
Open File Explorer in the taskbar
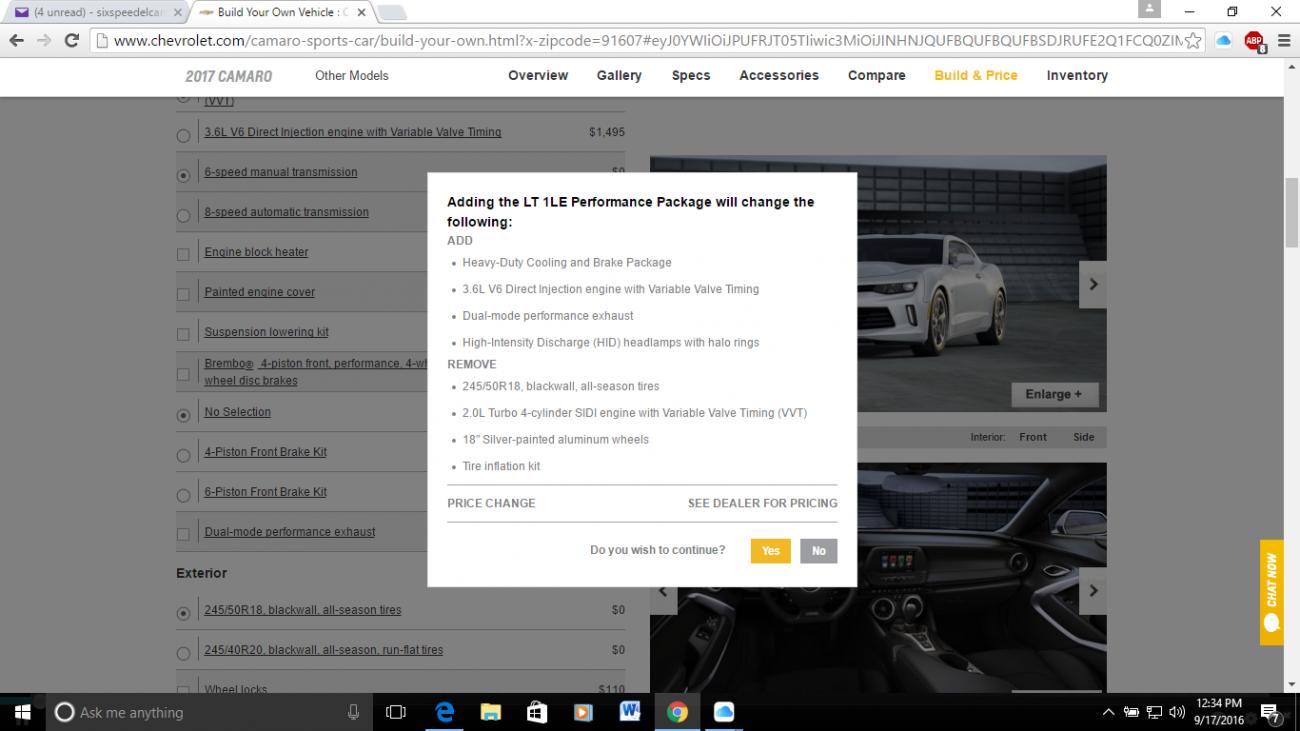491,712
